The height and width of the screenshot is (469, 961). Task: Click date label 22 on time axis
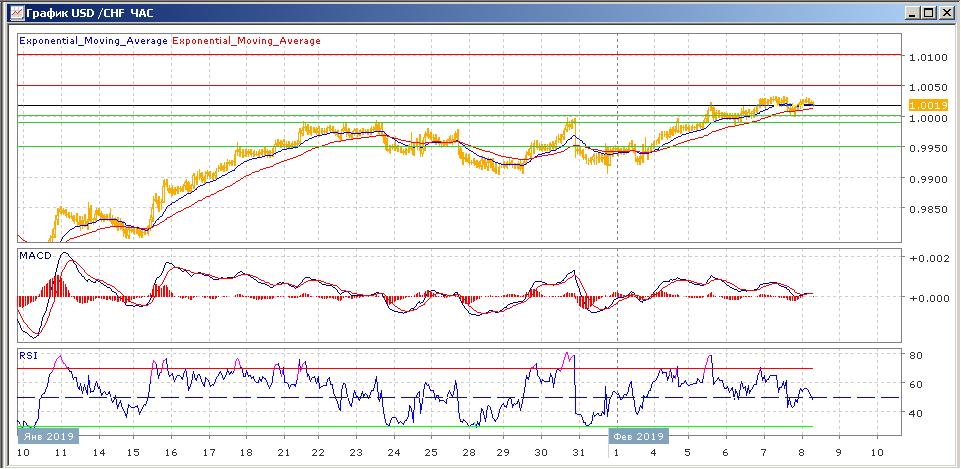[x=317, y=452]
